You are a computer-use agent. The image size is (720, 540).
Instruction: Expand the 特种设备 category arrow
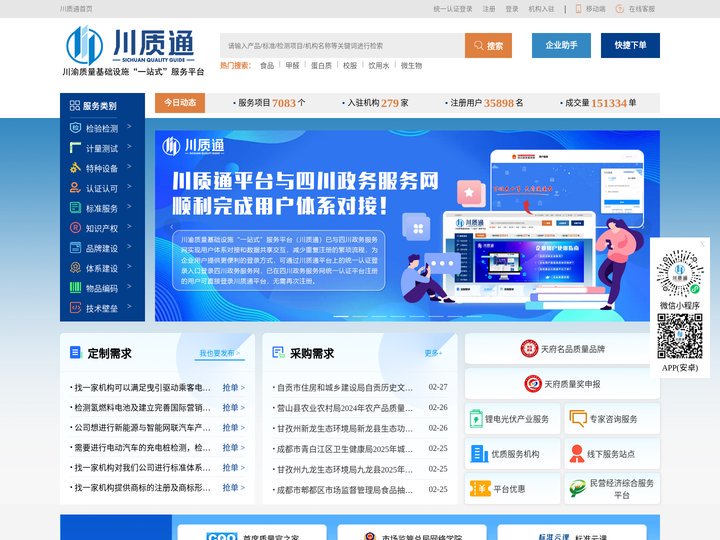[129, 166]
